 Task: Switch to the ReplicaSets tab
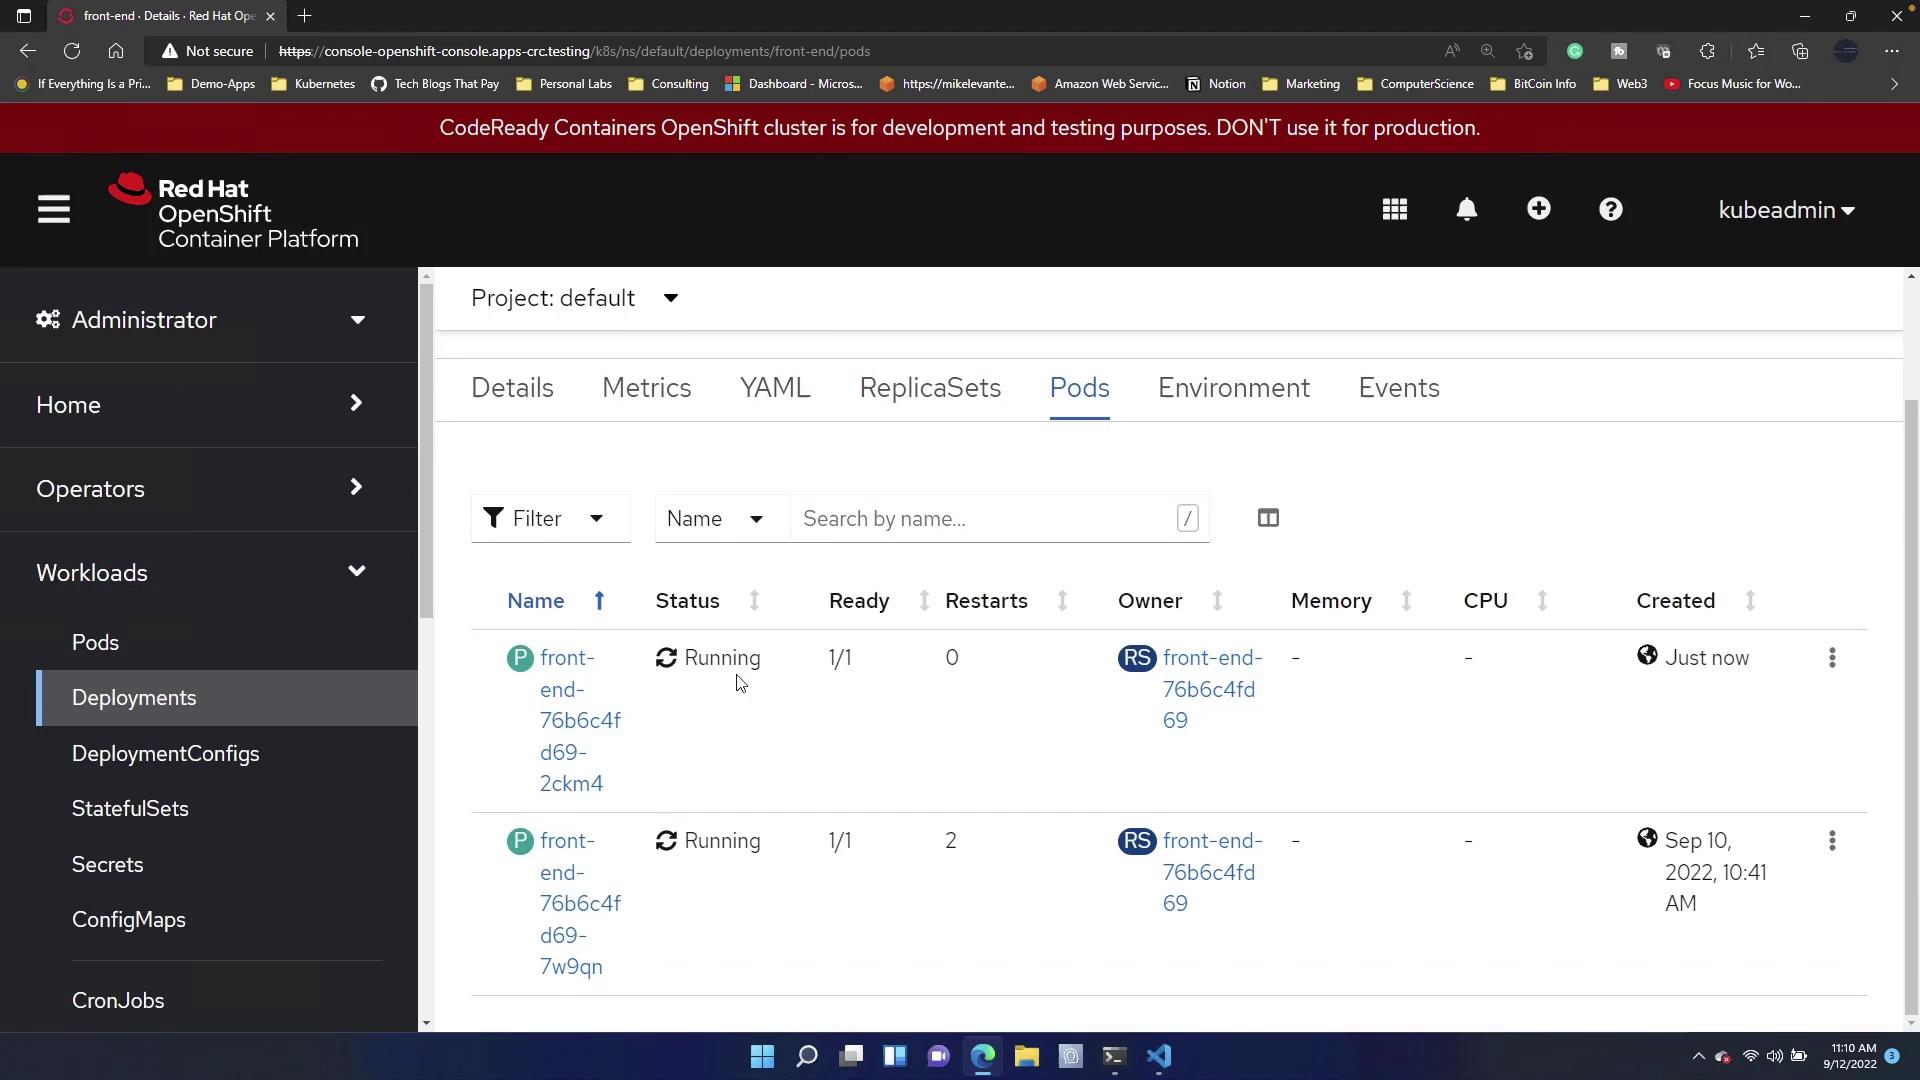click(x=930, y=388)
